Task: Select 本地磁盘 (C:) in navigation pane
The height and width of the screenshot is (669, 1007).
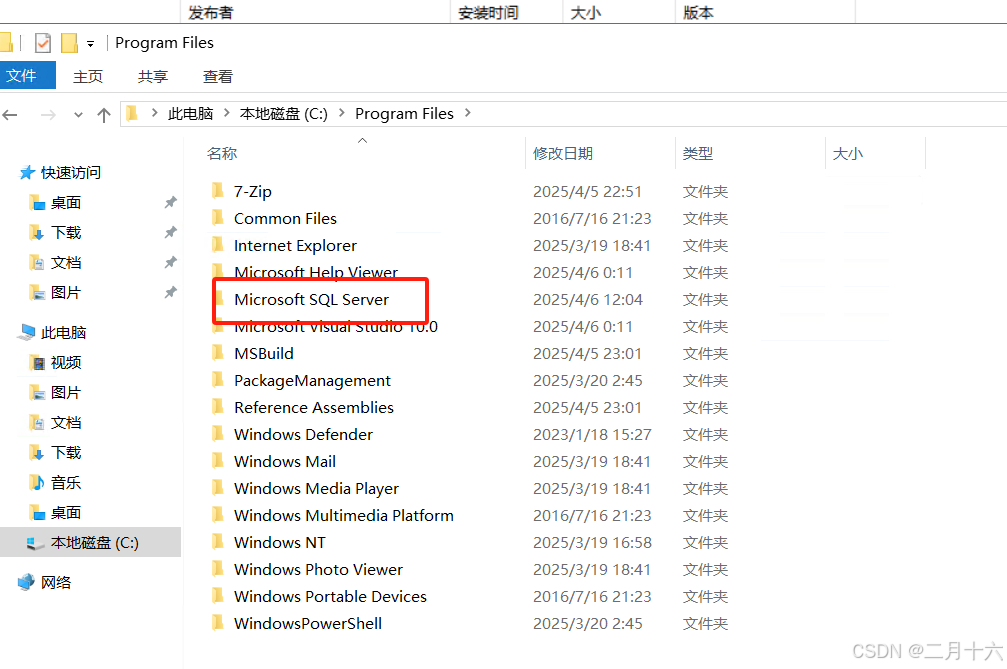Action: coord(94,543)
